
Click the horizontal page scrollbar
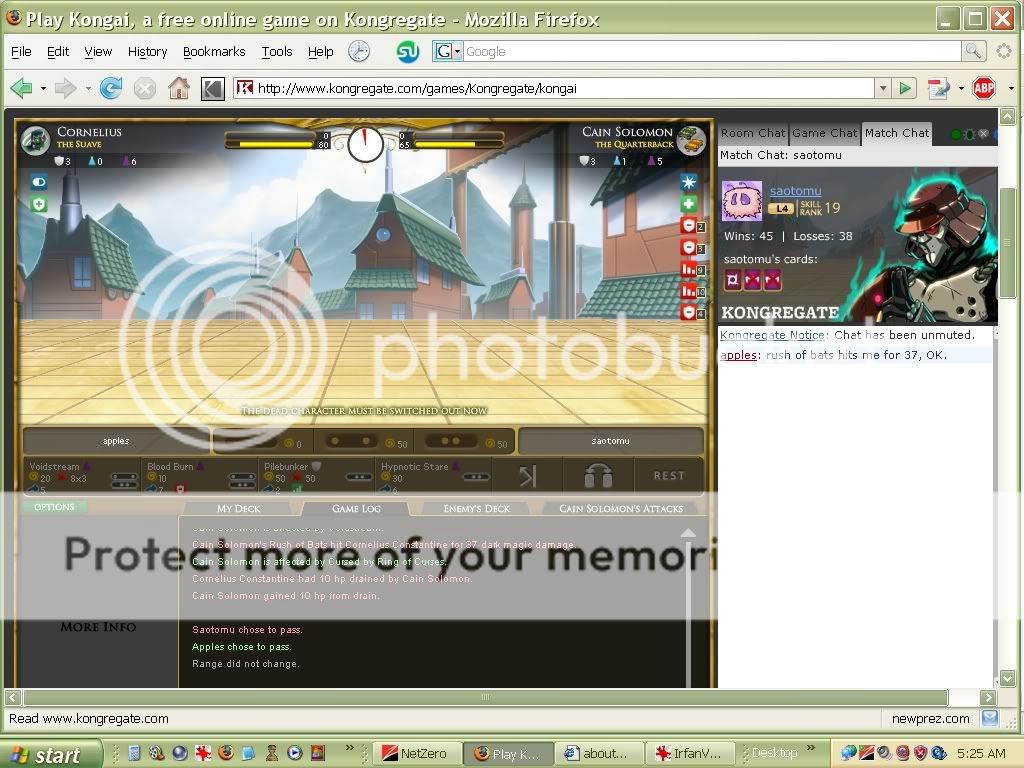pyautogui.click(x=485, y=697)
